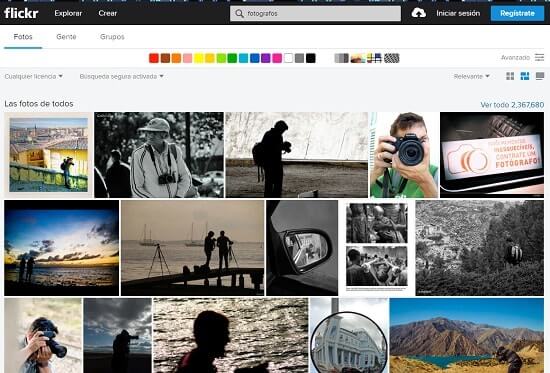Image resolution: width=550 pixels, height=373 pixels.
Task: Click Ver todo 2,367,680 link
Action: click(512, 105)
